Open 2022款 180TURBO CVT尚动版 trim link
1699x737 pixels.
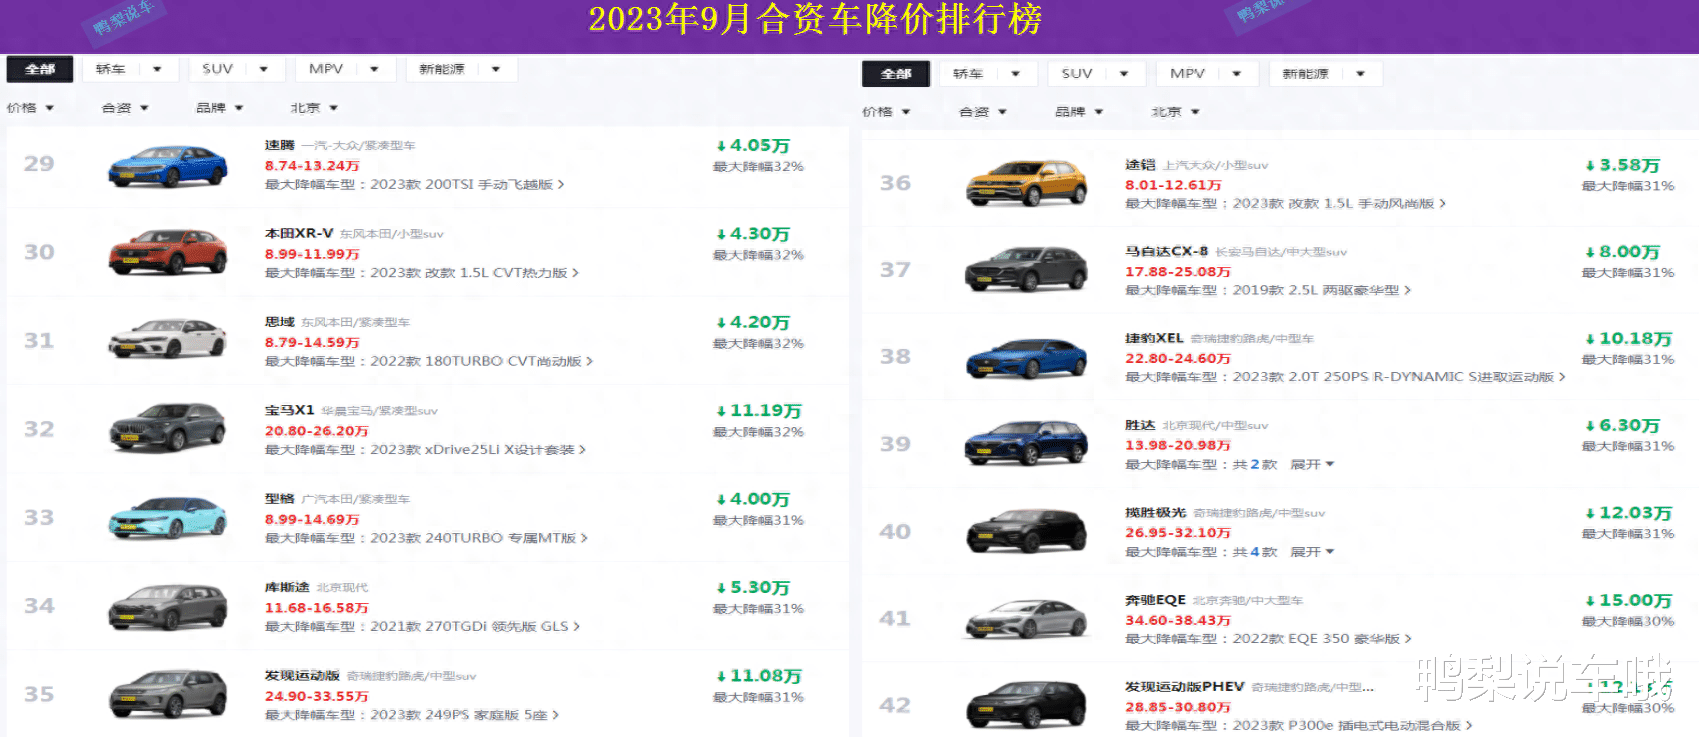[481, 361]
